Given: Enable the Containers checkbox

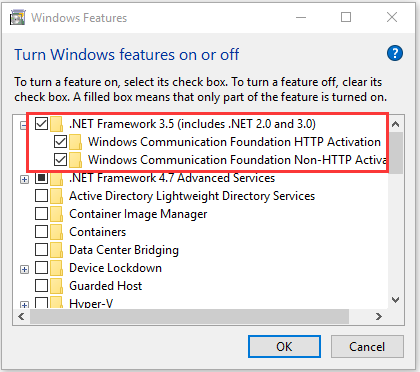Looking at the screenshot, I should (x=41, y=232).
